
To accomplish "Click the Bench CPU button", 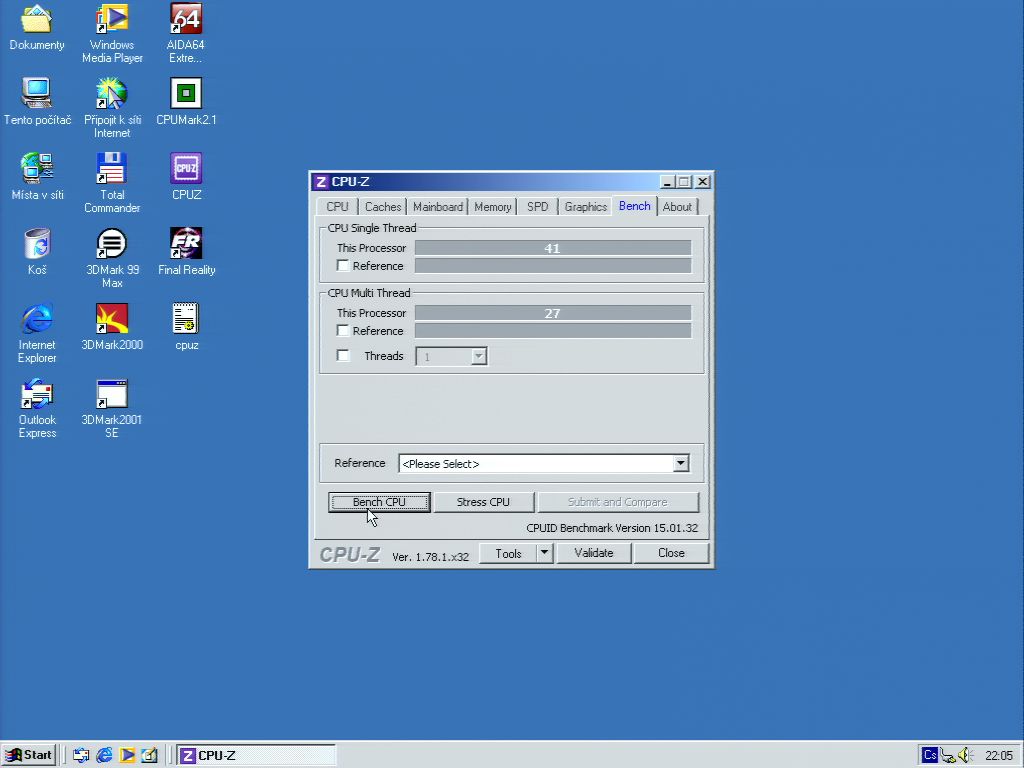I will click(x=379, y=502).
